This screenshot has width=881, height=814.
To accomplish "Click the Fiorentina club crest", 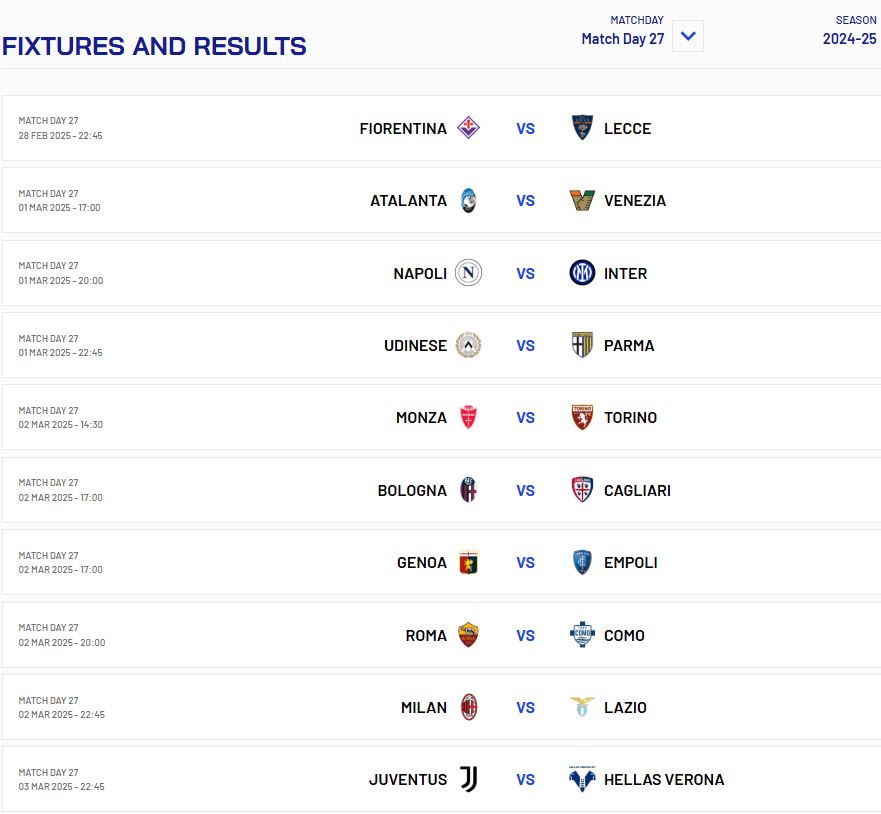I will 468,128.
